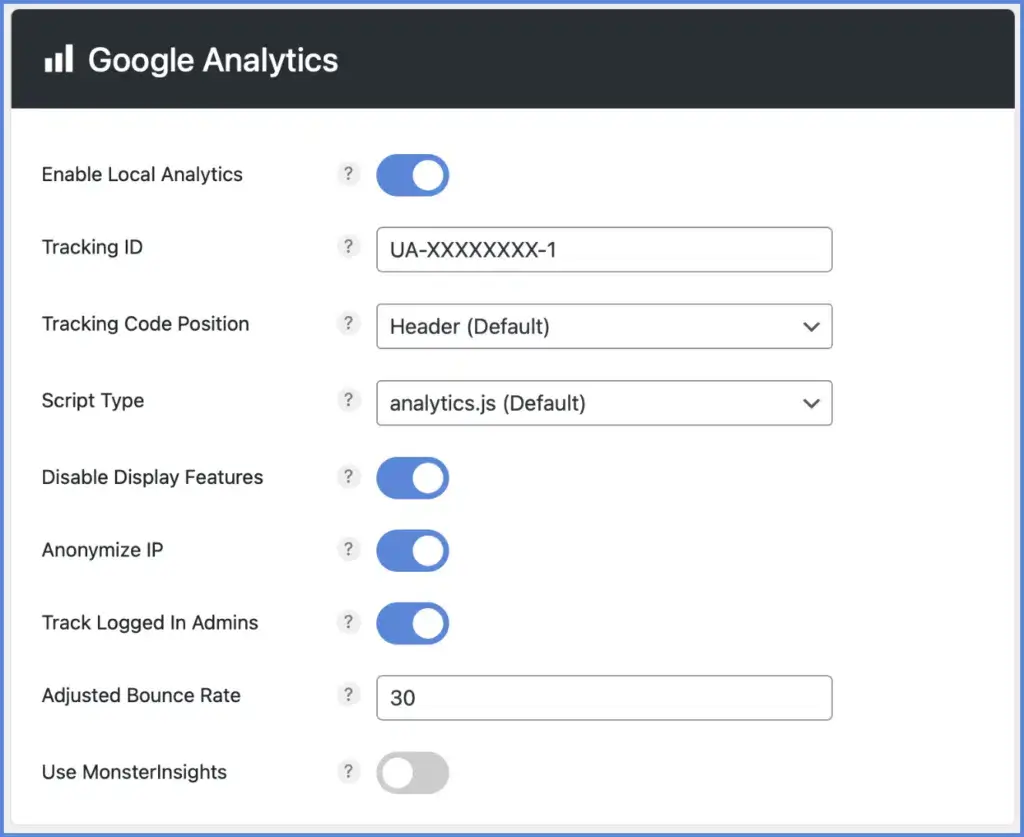The height and width of the screenshot is (837, 1024).
Task: Click the Adjusted Bounce Rate label
Action: pyautogui.click(x=141, y=695)
